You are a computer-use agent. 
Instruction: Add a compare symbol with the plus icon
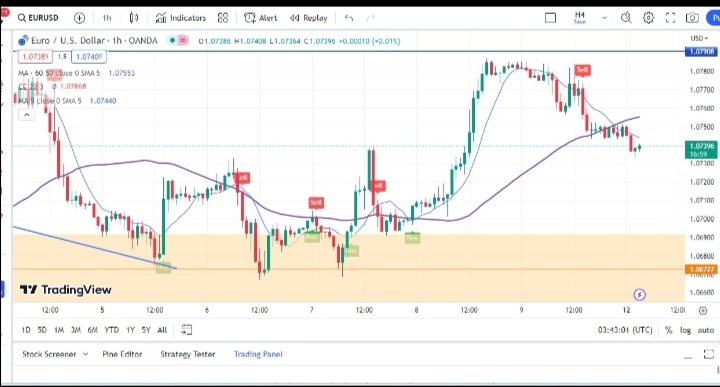click(x=79, y=18)
